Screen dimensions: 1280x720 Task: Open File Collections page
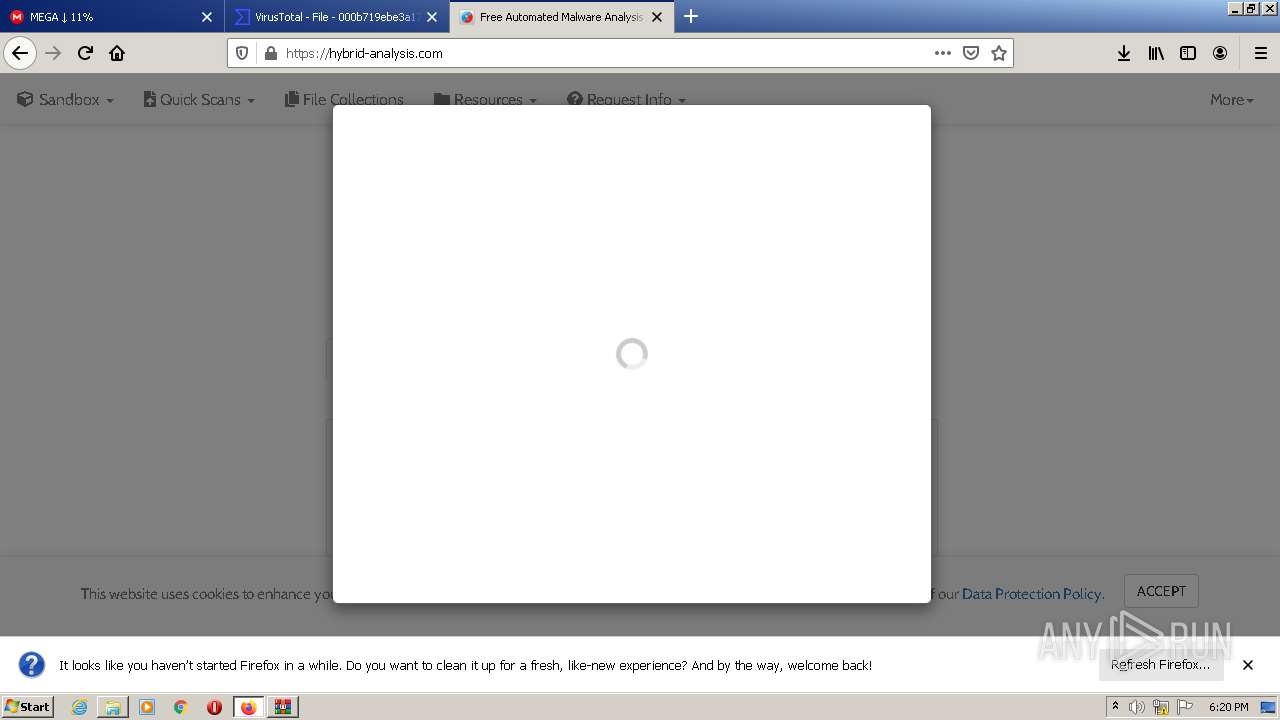click(x=344, y=100)
